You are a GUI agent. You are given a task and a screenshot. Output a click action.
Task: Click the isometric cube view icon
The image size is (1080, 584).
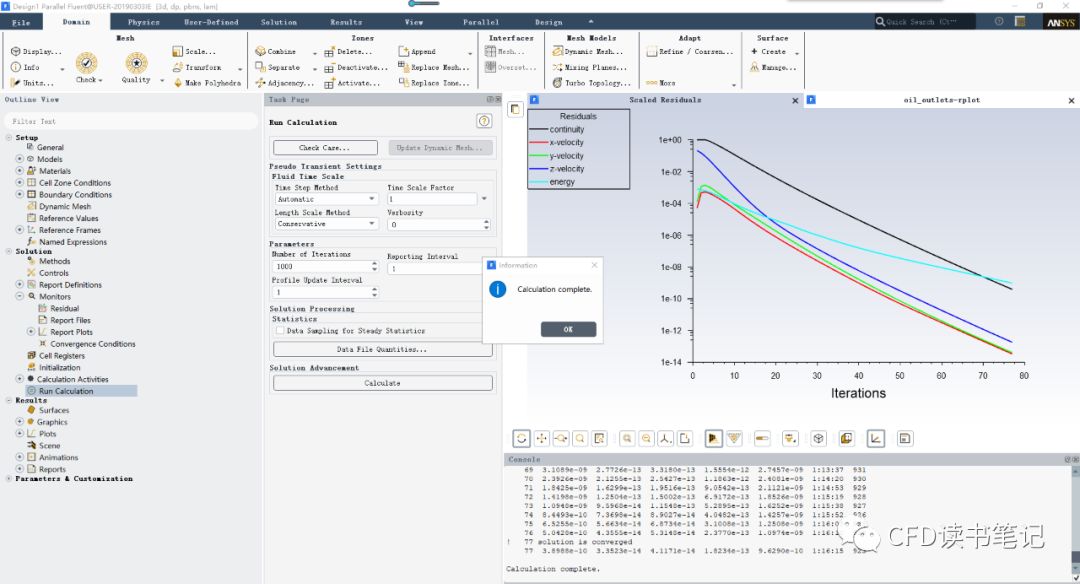(x=818, y=439)
